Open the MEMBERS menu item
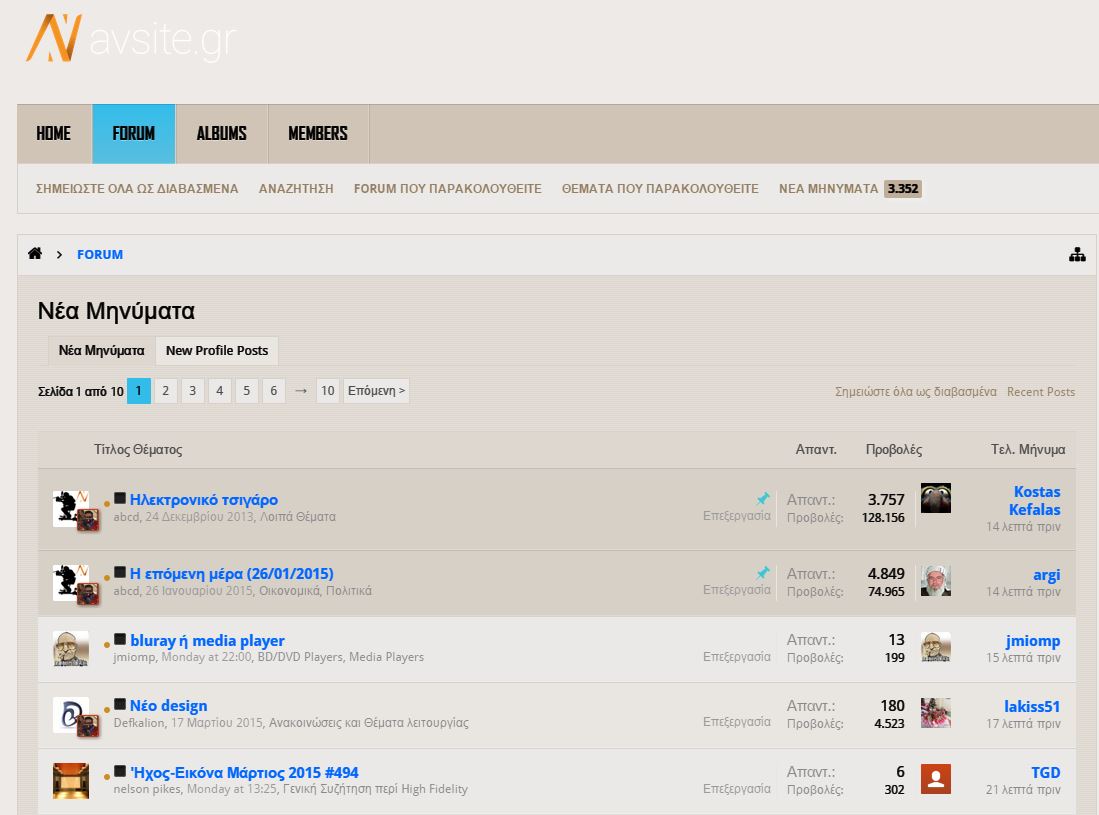 point(318,133)
